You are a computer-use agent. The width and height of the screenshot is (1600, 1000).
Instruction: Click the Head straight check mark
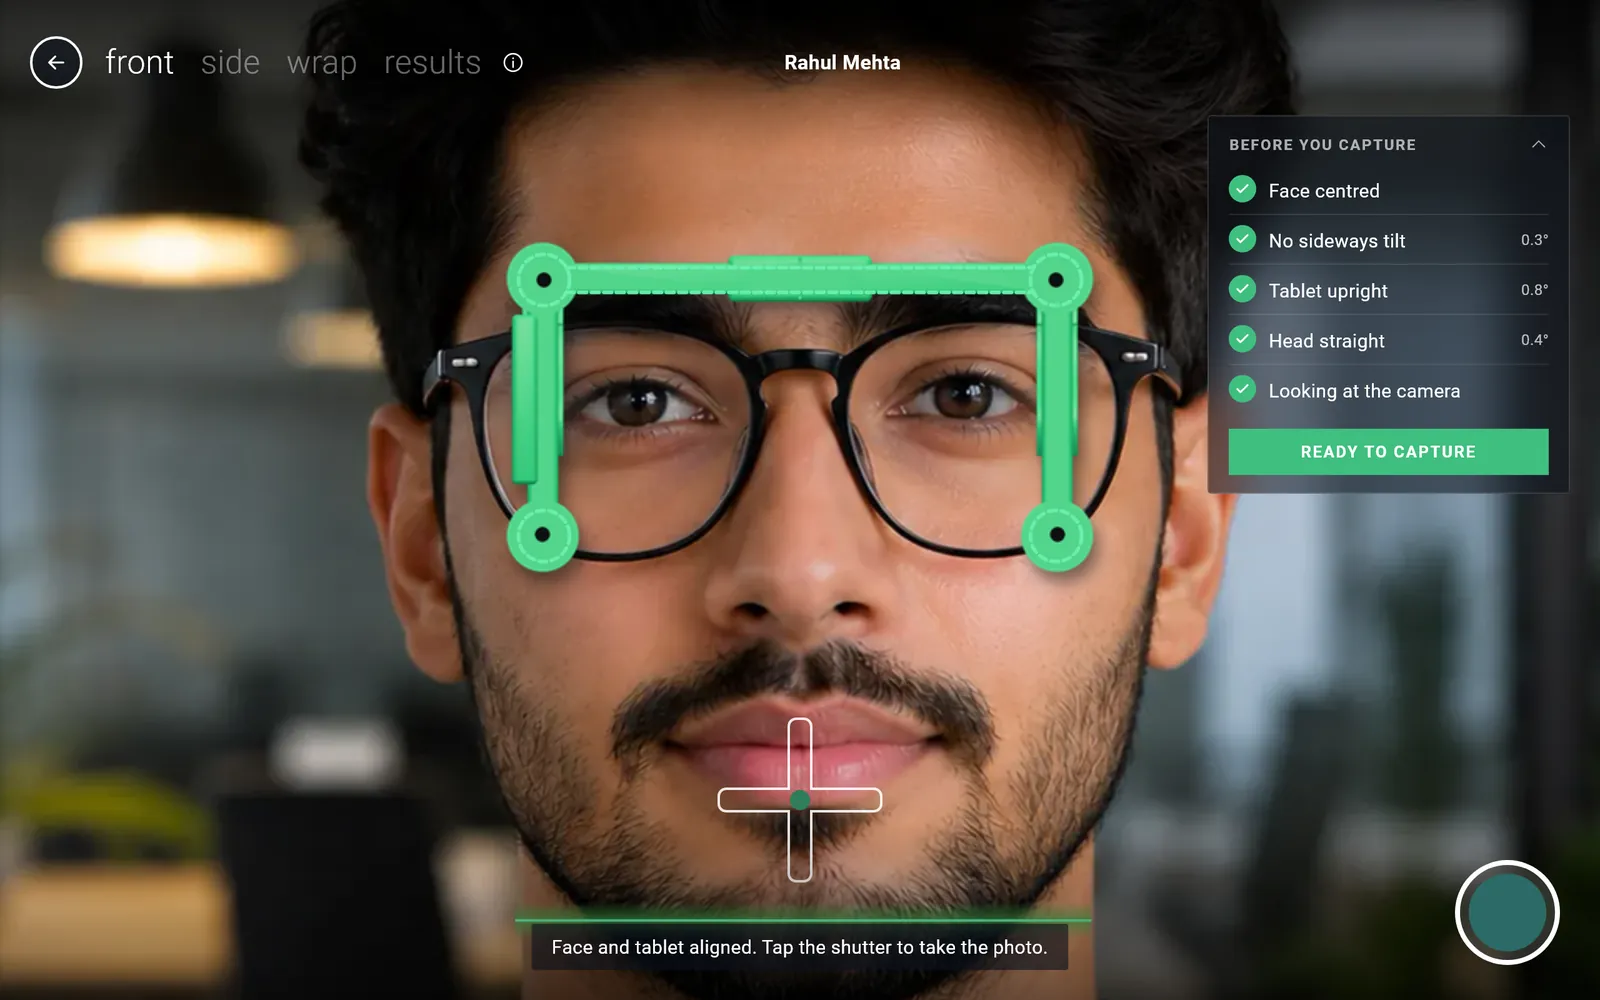pos(1242,339)
